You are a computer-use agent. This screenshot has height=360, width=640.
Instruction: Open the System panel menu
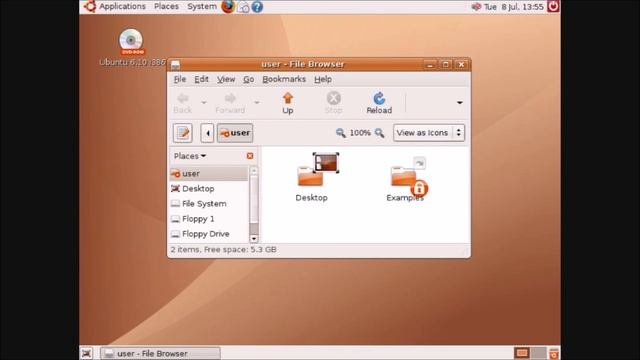[x=202, y=7]
